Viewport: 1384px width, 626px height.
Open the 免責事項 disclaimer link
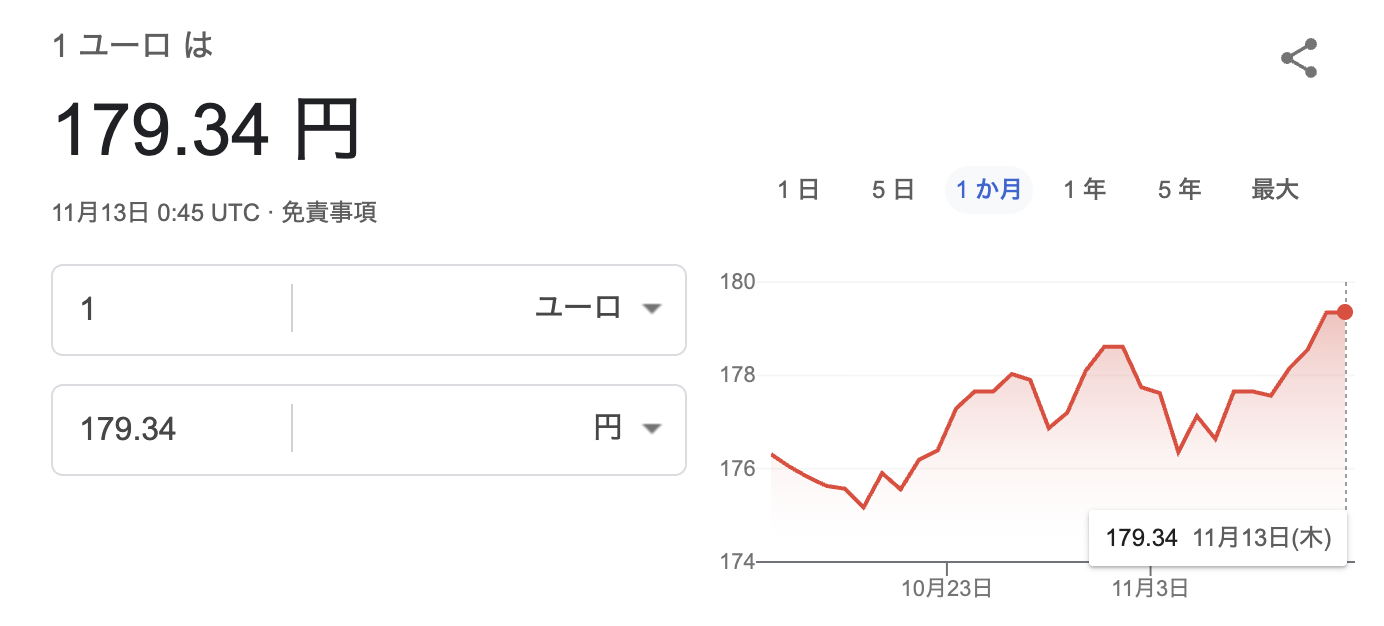329,213
